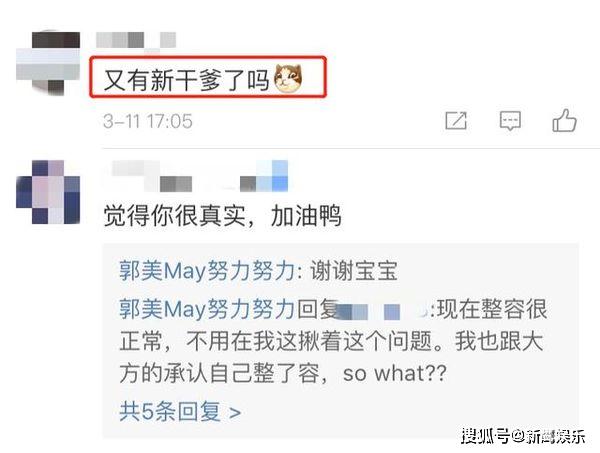Viewport: 600px width, 453px height.
Task: Open 郭美May努力努力 profile from 谢谢宝宝 reply
Action: click(207, 271)
